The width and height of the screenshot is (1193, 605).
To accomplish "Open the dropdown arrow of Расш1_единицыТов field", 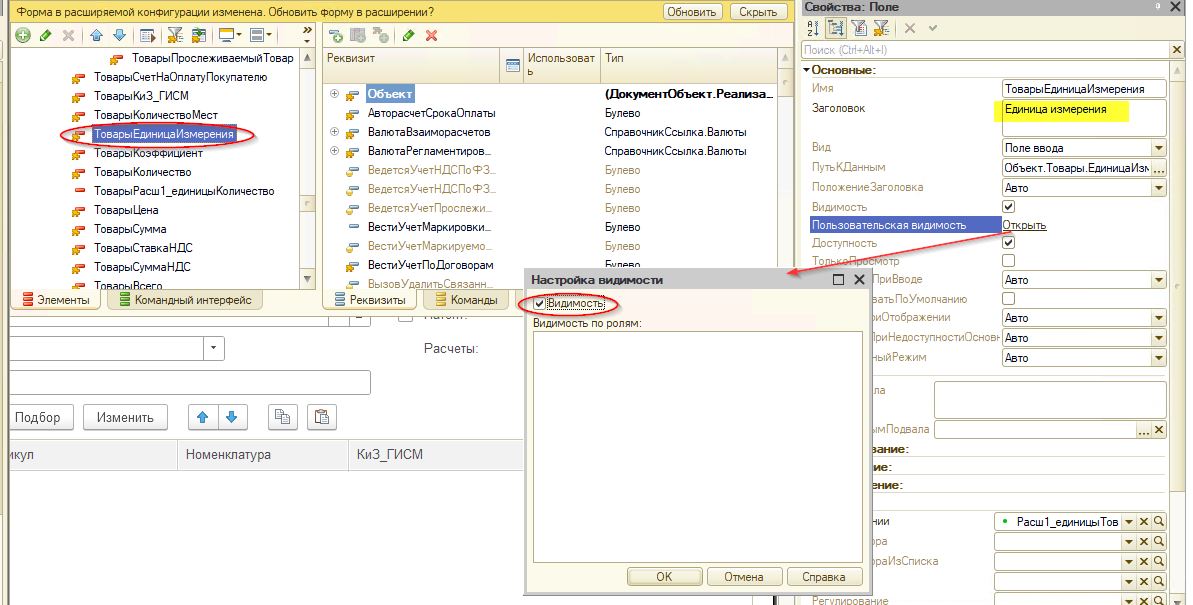I will (1129, 521).
